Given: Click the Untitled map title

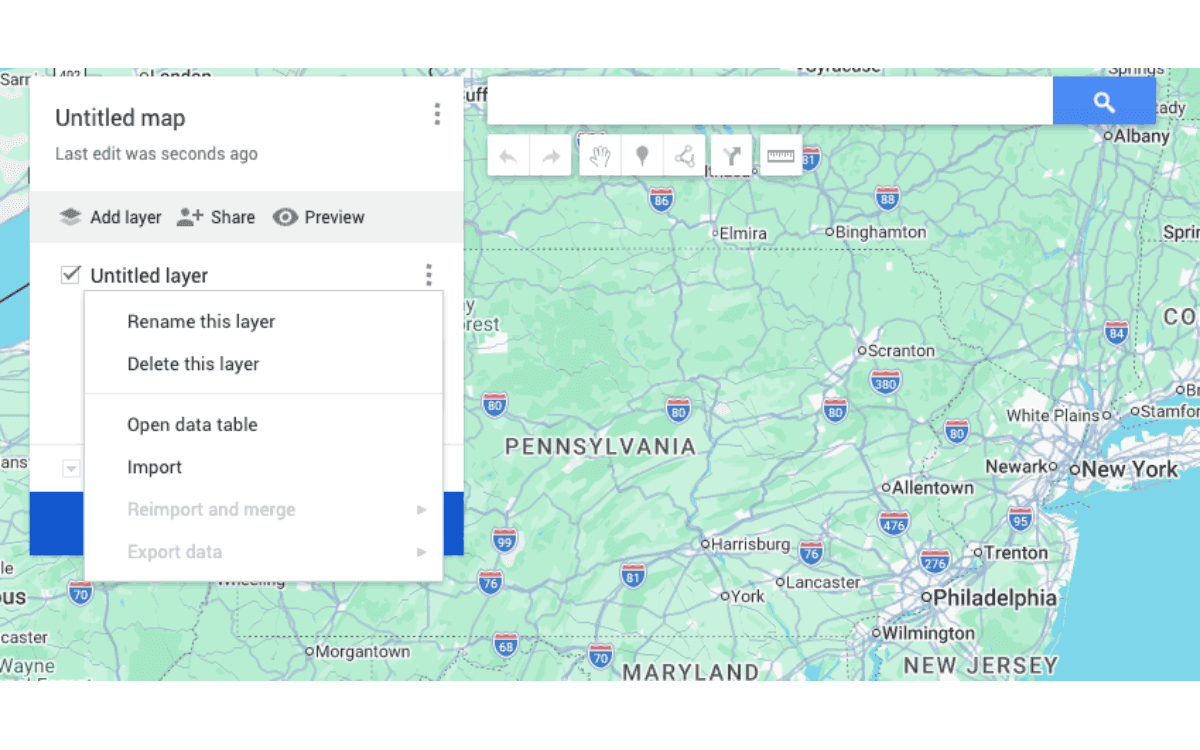Looking at the screenshot, I should coord(120,118).
